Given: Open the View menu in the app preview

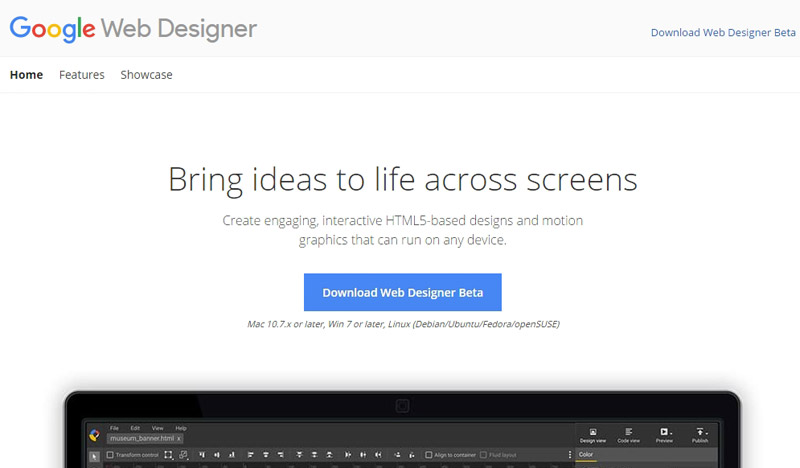Looking at the screenshot, I should click(158, 428).
